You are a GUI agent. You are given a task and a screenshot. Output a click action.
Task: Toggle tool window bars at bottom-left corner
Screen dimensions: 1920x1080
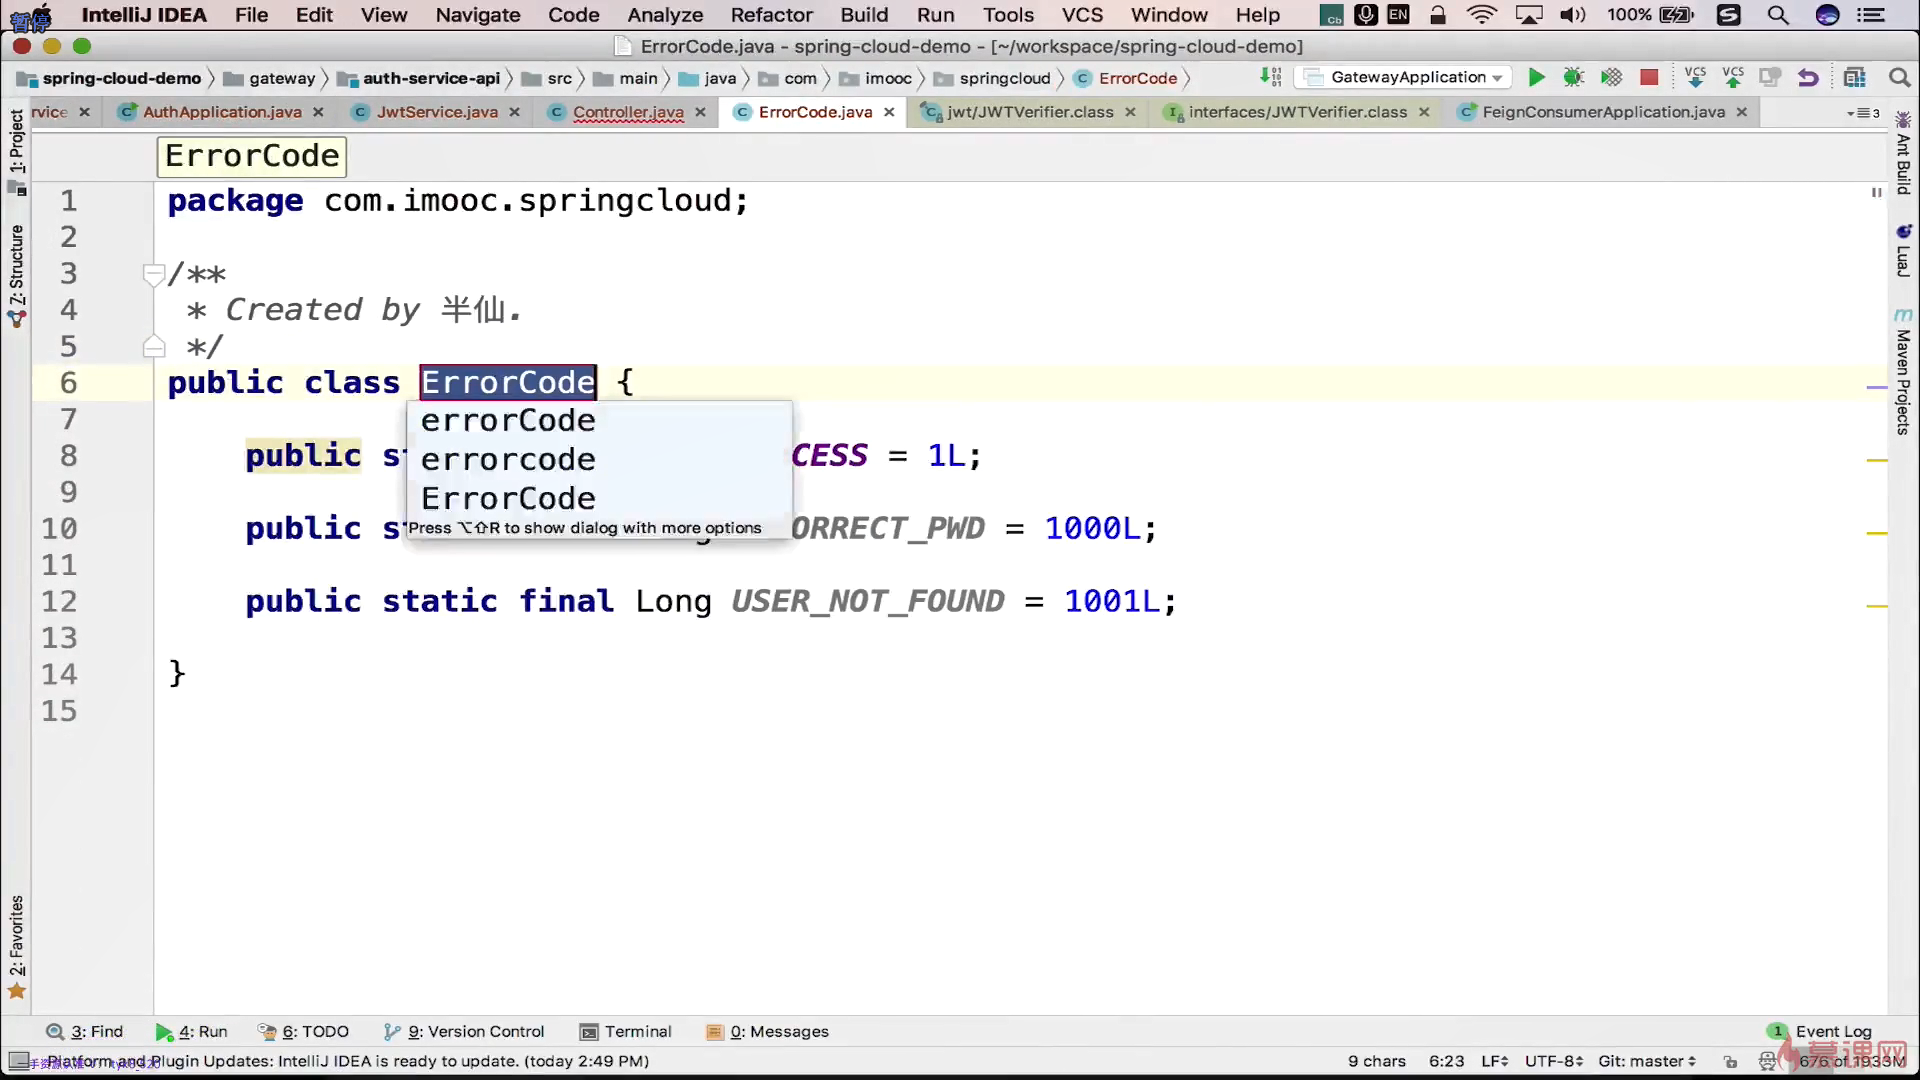click(x=18, y=1061)
